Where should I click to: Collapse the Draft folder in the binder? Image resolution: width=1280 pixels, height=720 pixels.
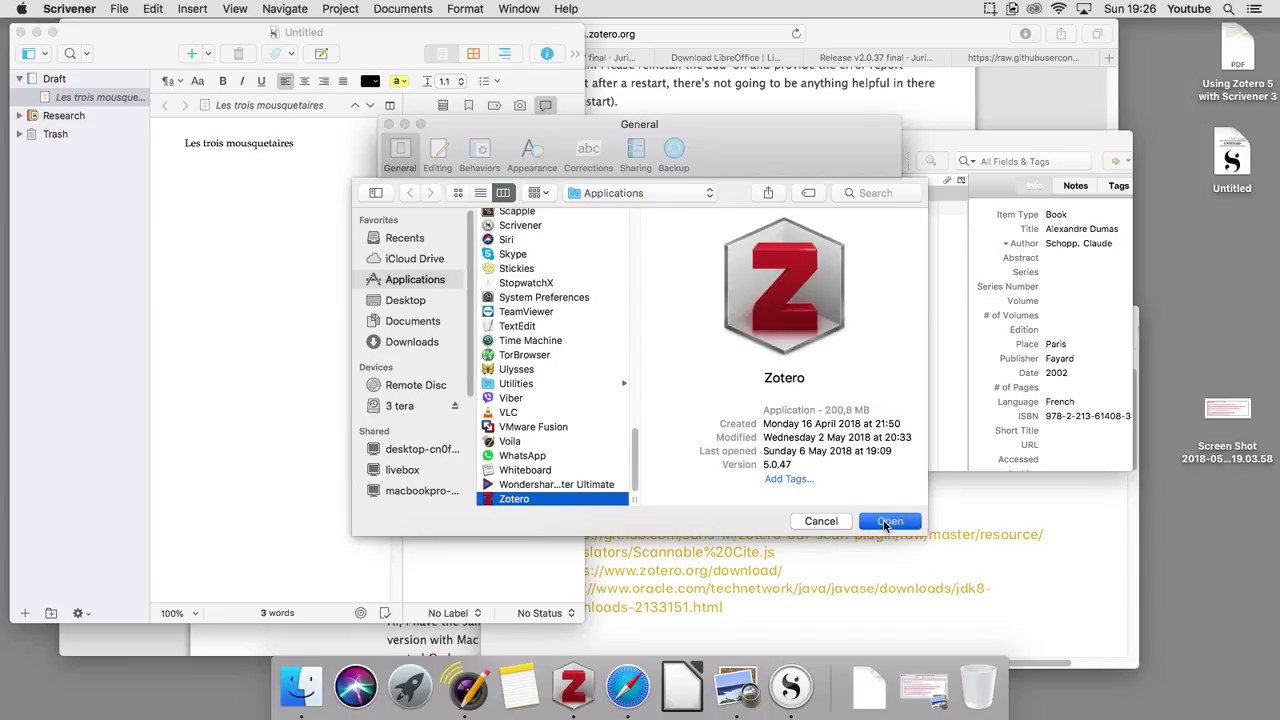point(19,78)
